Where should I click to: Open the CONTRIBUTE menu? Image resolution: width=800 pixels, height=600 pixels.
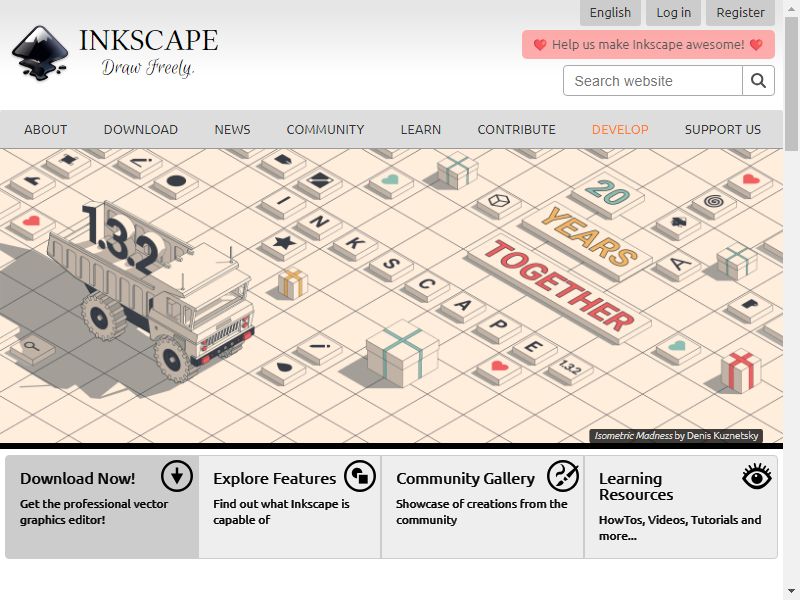click(516, 130)
